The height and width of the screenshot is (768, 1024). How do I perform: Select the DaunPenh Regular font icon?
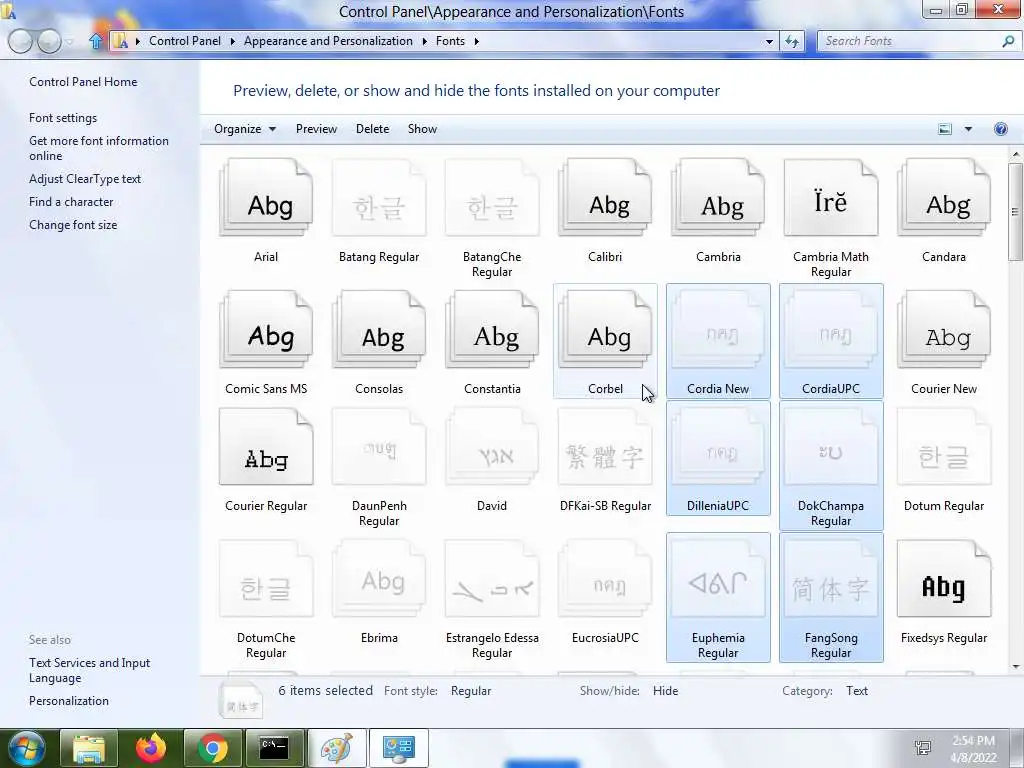click(x=379, y=447)
